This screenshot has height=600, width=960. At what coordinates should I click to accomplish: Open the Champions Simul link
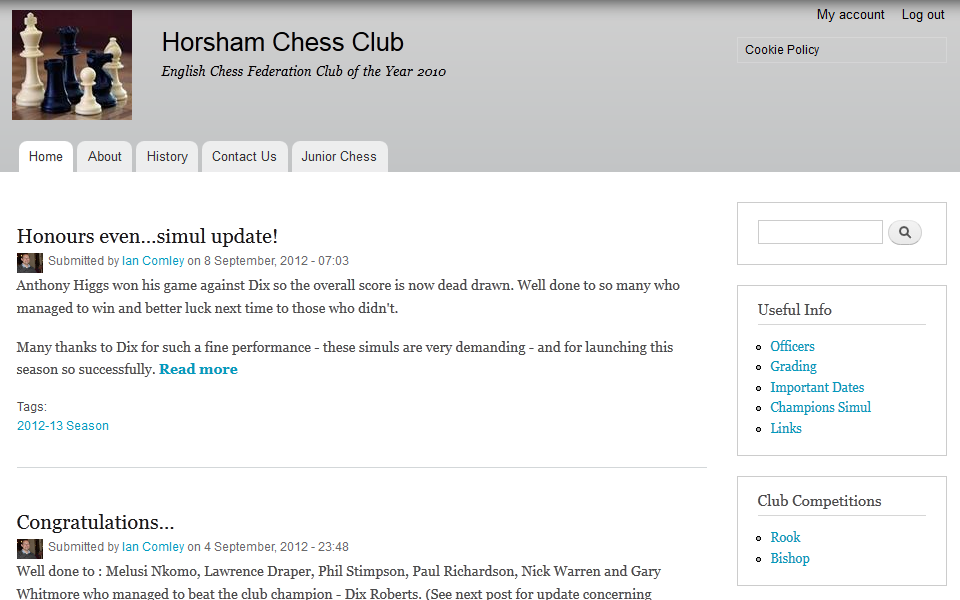click(x=820, y=407)
